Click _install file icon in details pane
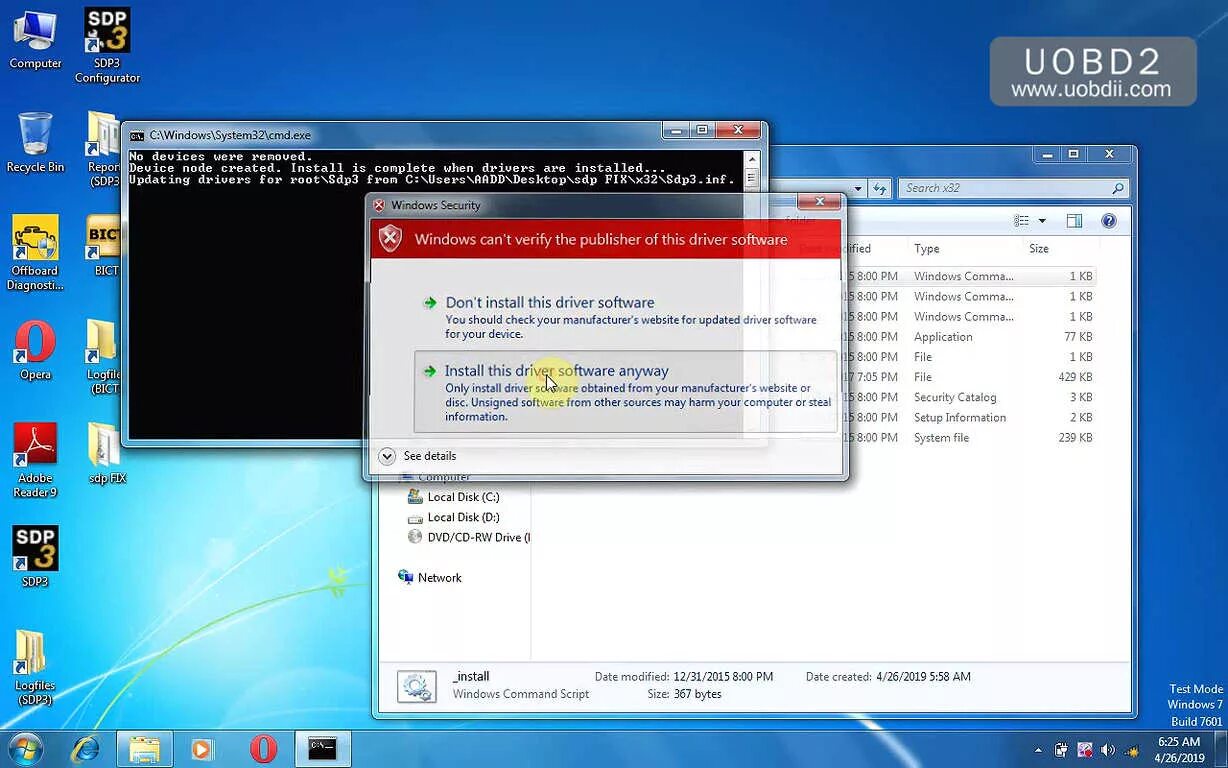The width and height of the screenshot is (1228, 768). tap(416, 686)
